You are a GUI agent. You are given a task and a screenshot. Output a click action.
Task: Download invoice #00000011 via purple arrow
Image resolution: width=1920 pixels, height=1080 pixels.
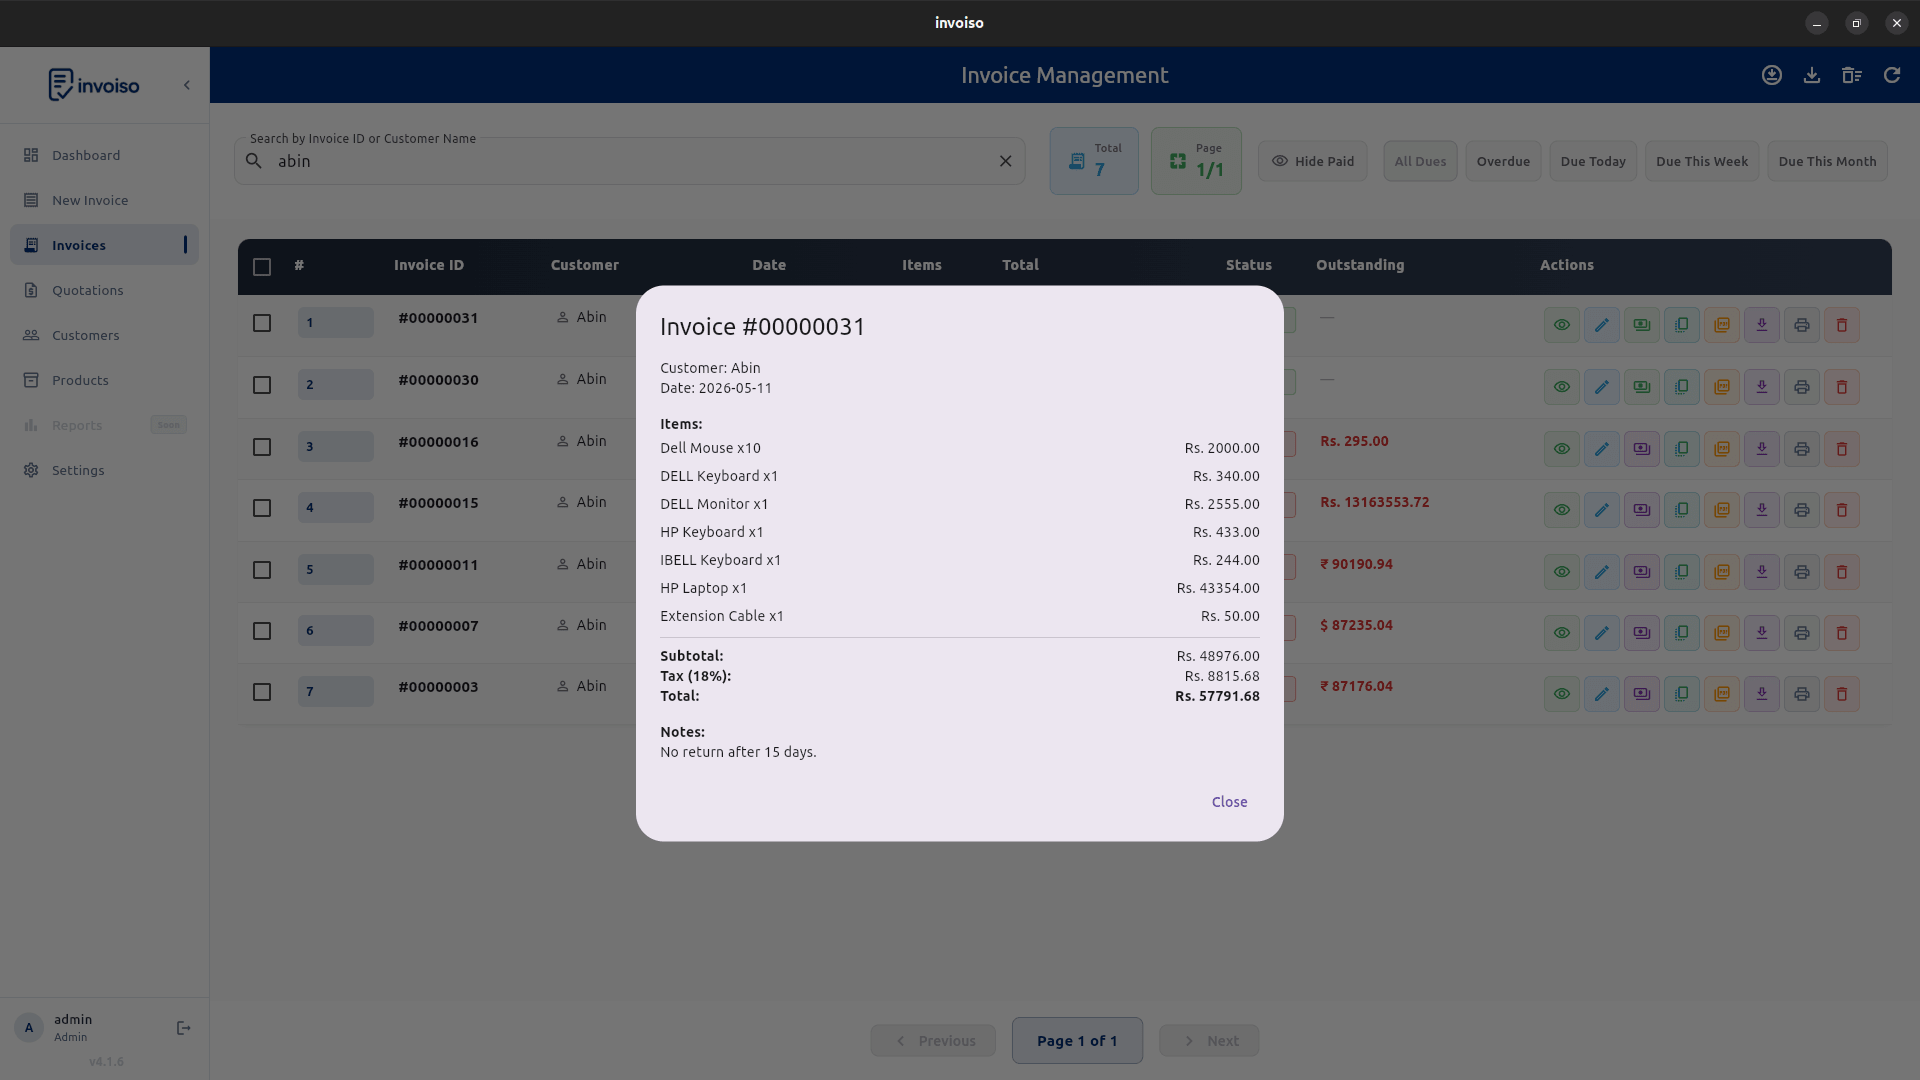tap(1762, 572)
